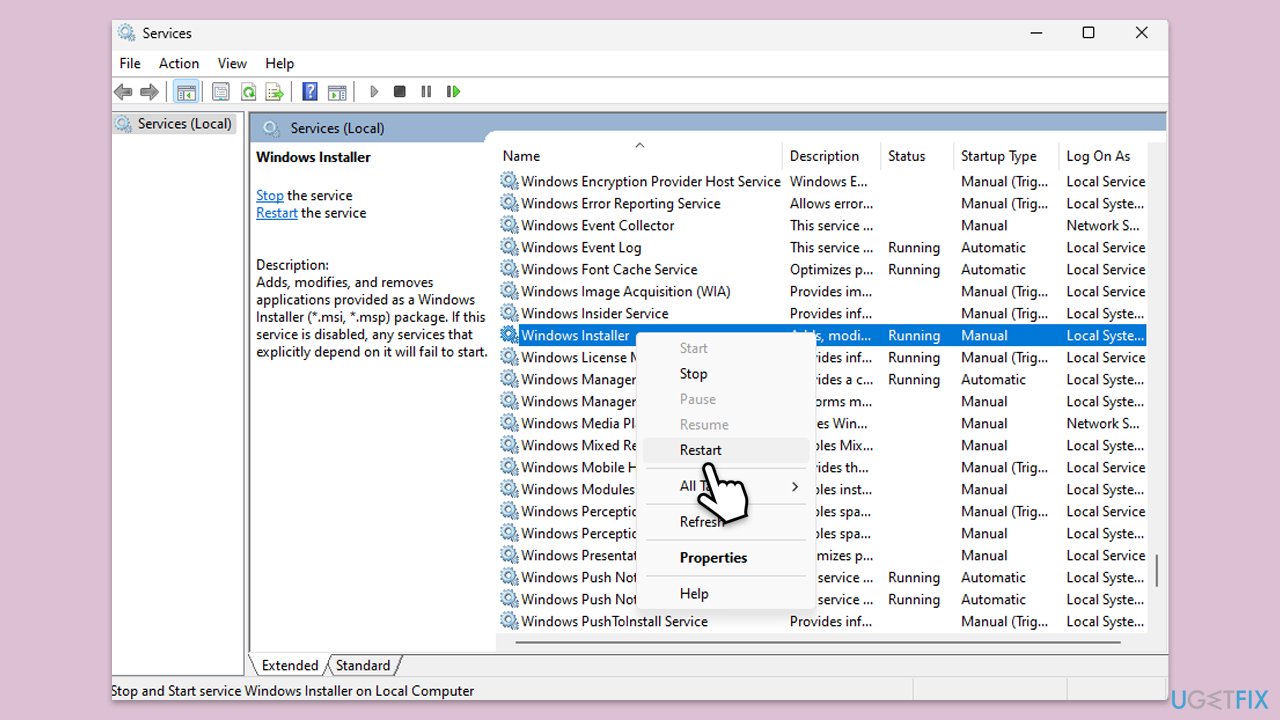
Task: Pause the service using the pause toolbar icon
Action: click(x=426, y=91)
